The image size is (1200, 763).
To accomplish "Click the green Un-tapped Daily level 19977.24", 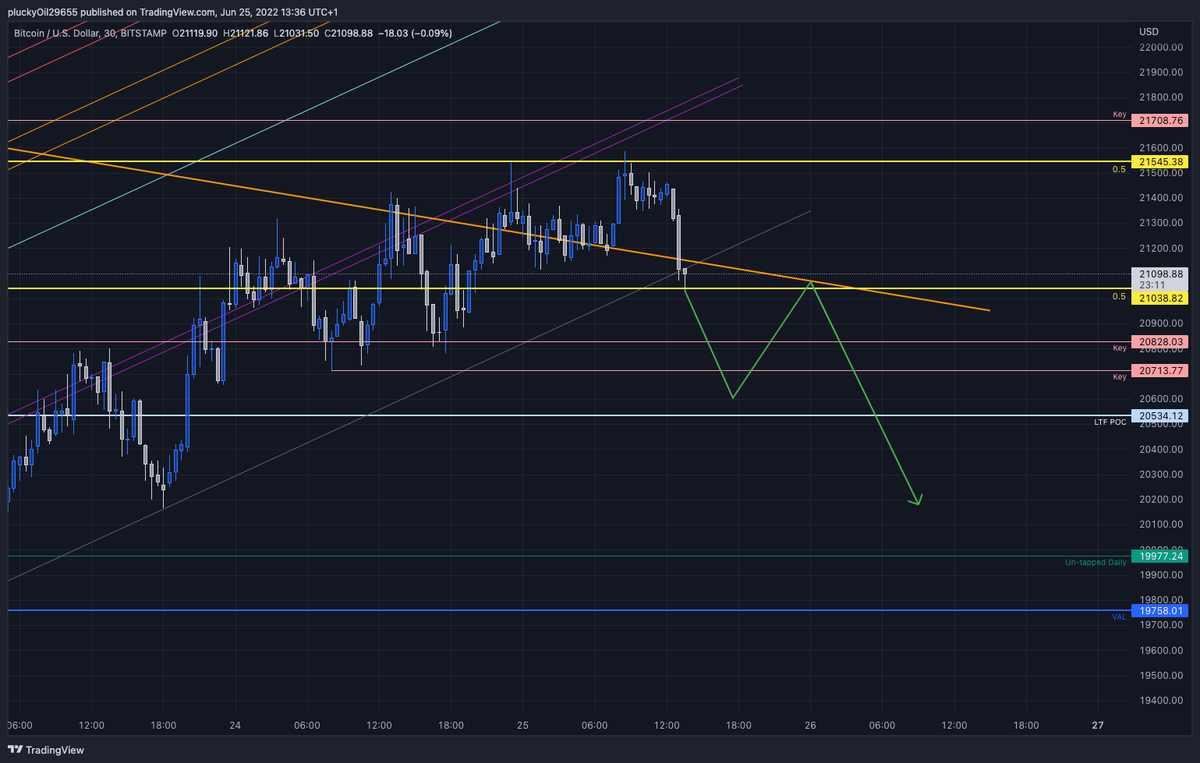I will point(1160,554).
